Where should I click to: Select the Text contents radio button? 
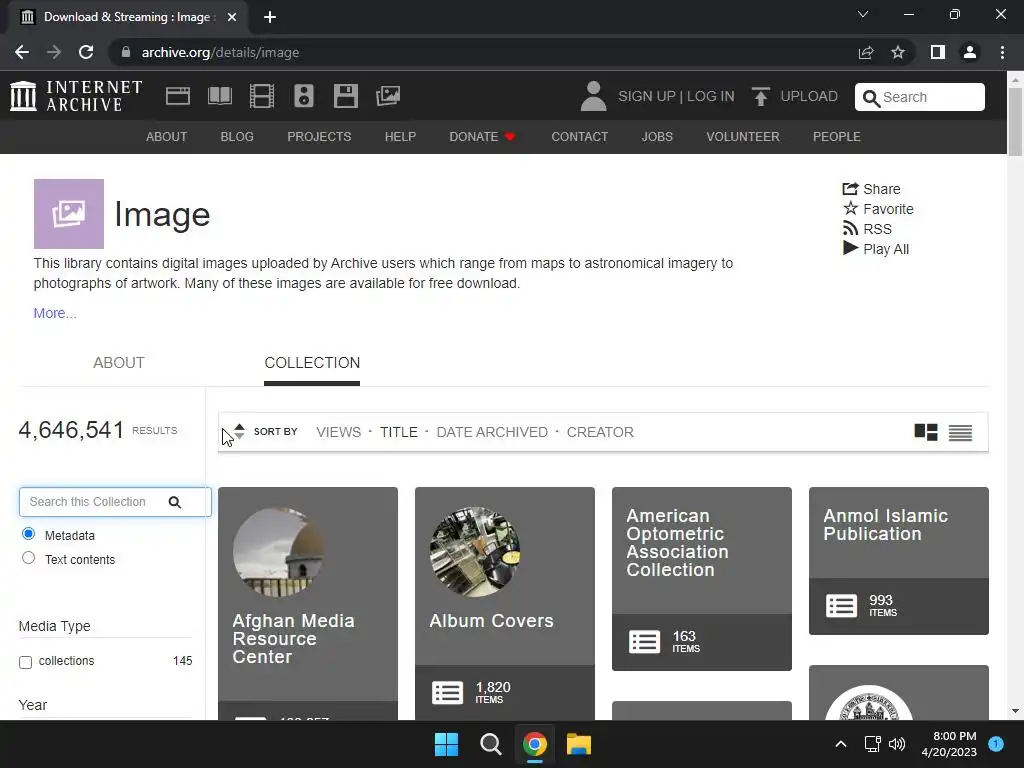point(28,558)
